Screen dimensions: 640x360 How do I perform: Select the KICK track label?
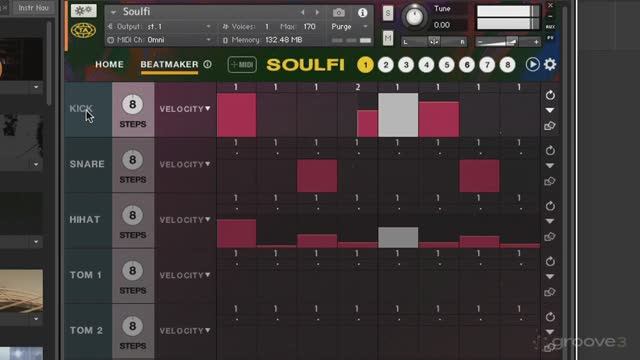click(81, 109)
